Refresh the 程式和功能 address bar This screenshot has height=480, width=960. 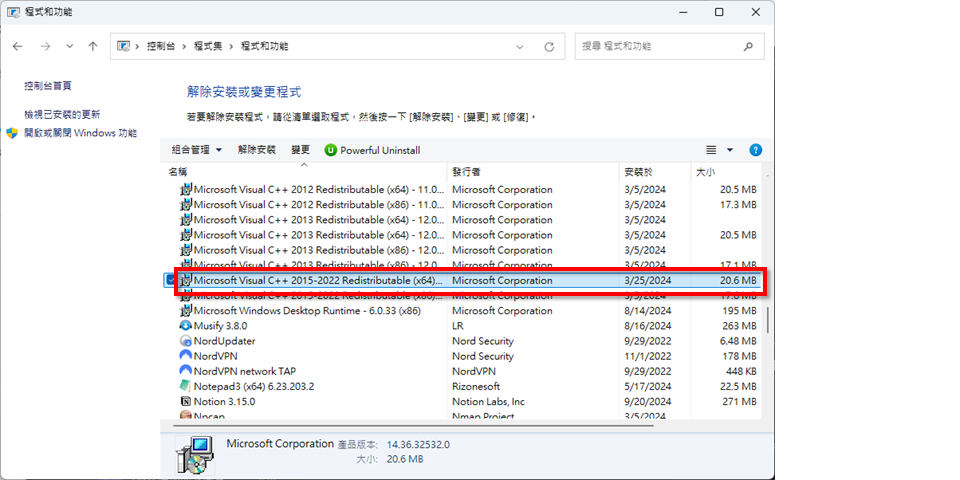pyautogui.click(x=549, y=47)
